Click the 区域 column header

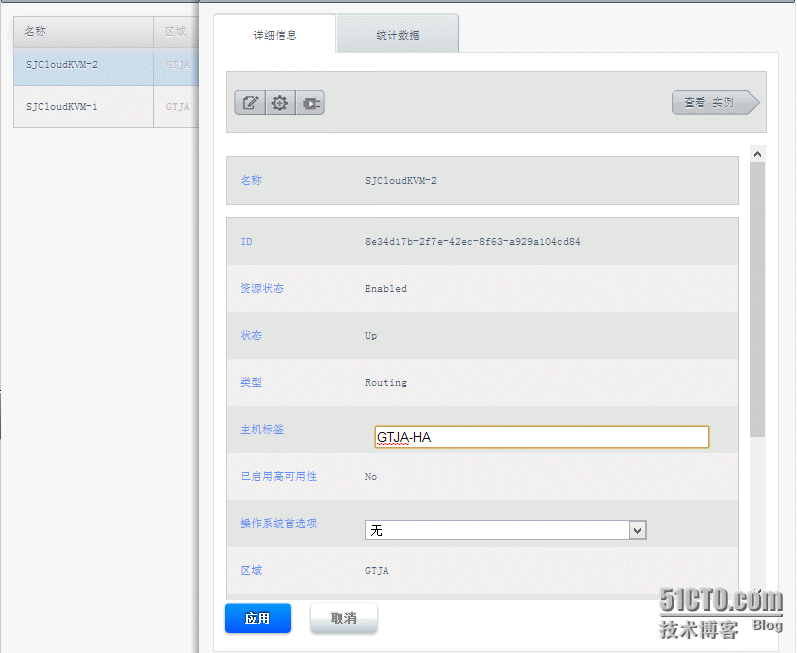point(176,32)
